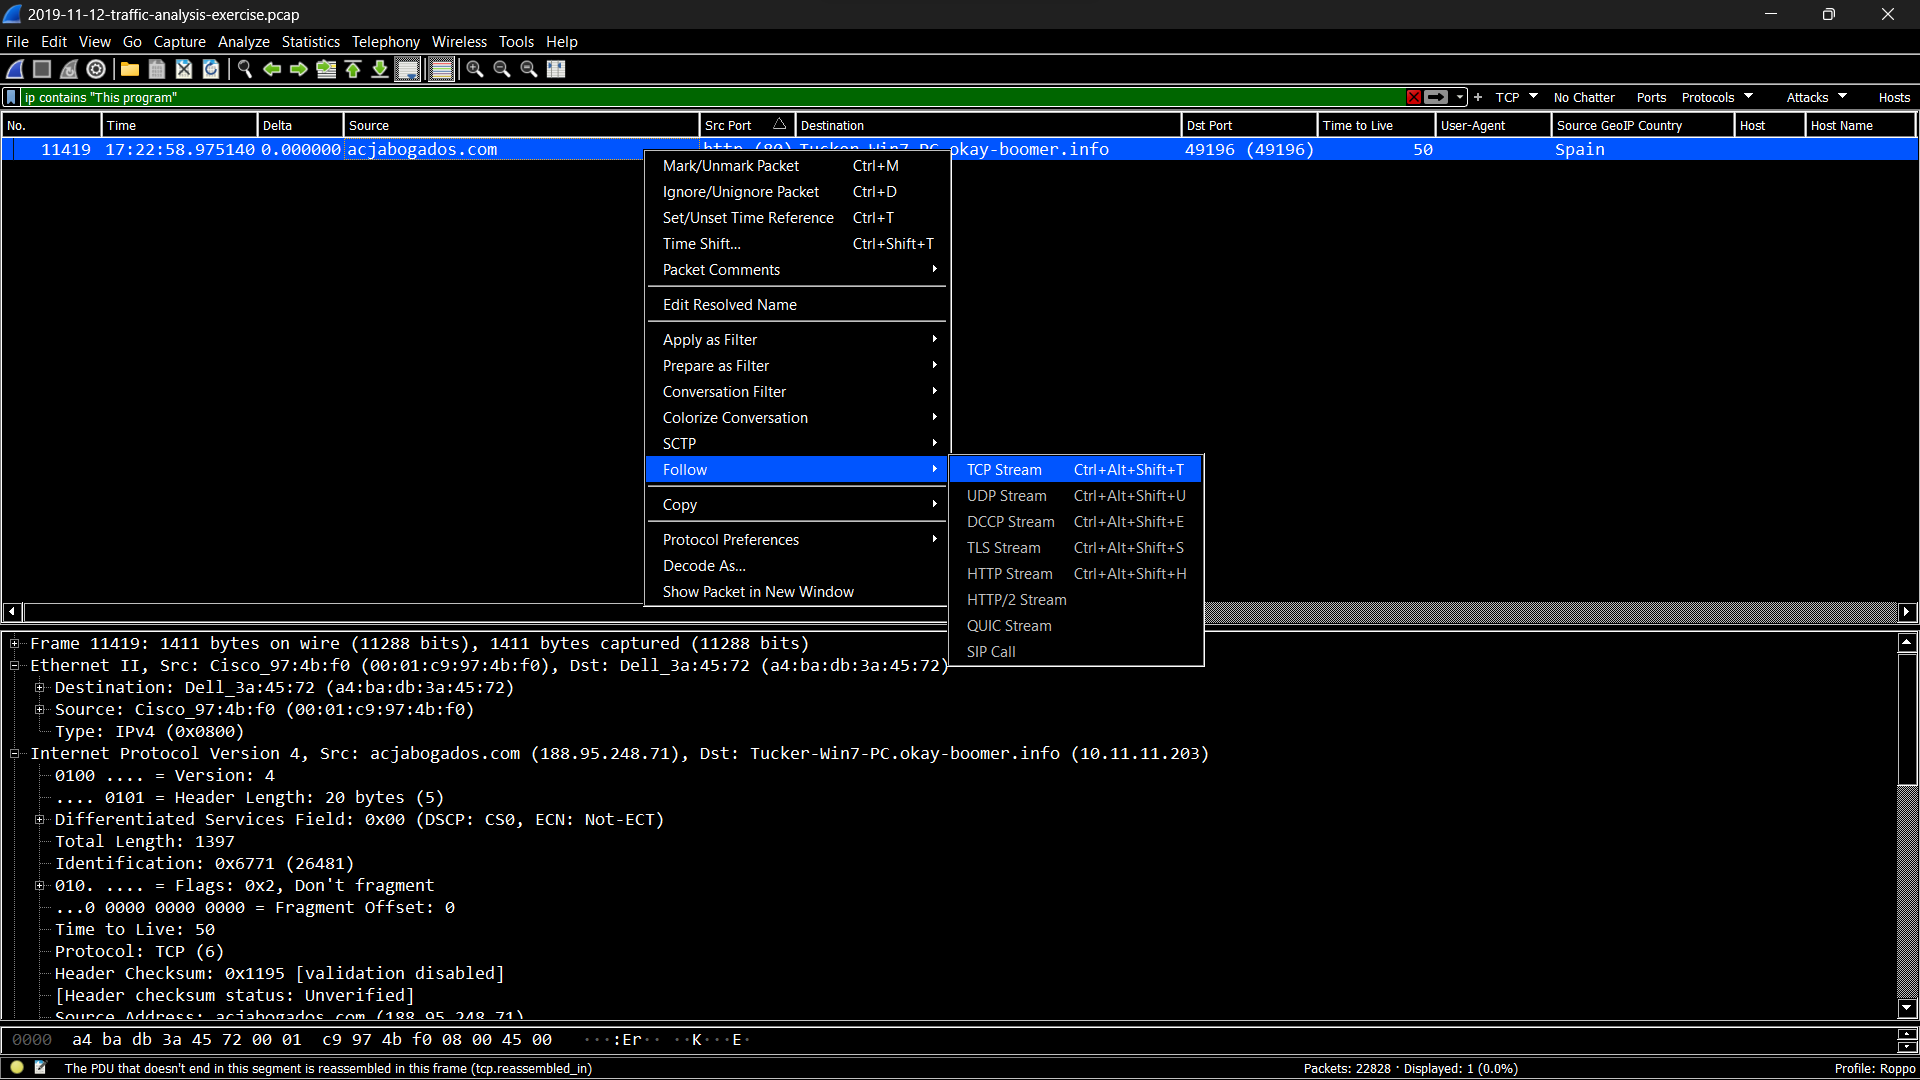Zoom out main window text icon
1920x1080 pixels.
click(502, 69)
